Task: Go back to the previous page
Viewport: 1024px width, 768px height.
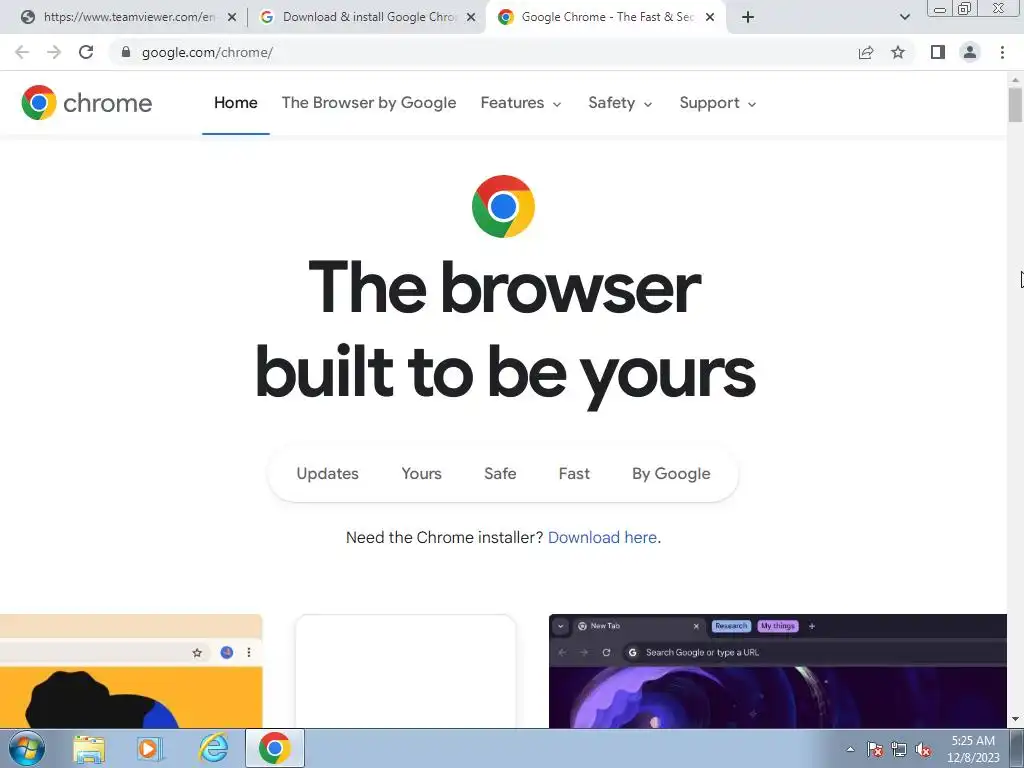Action: 22,52
